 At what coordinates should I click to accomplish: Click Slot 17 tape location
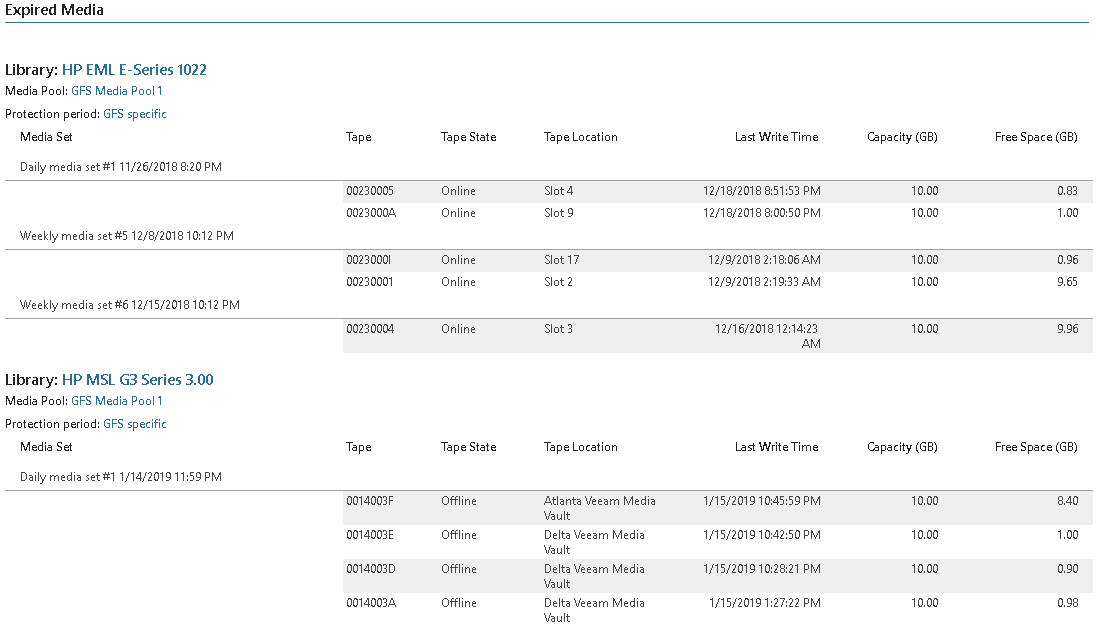click(561, 260)
